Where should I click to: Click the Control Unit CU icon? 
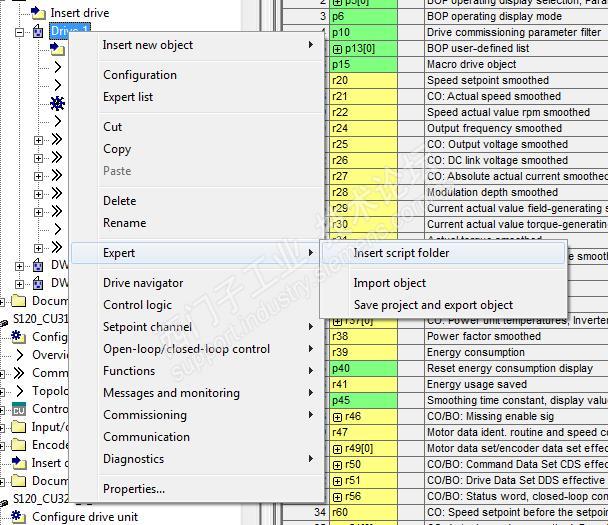coord(19,409)
